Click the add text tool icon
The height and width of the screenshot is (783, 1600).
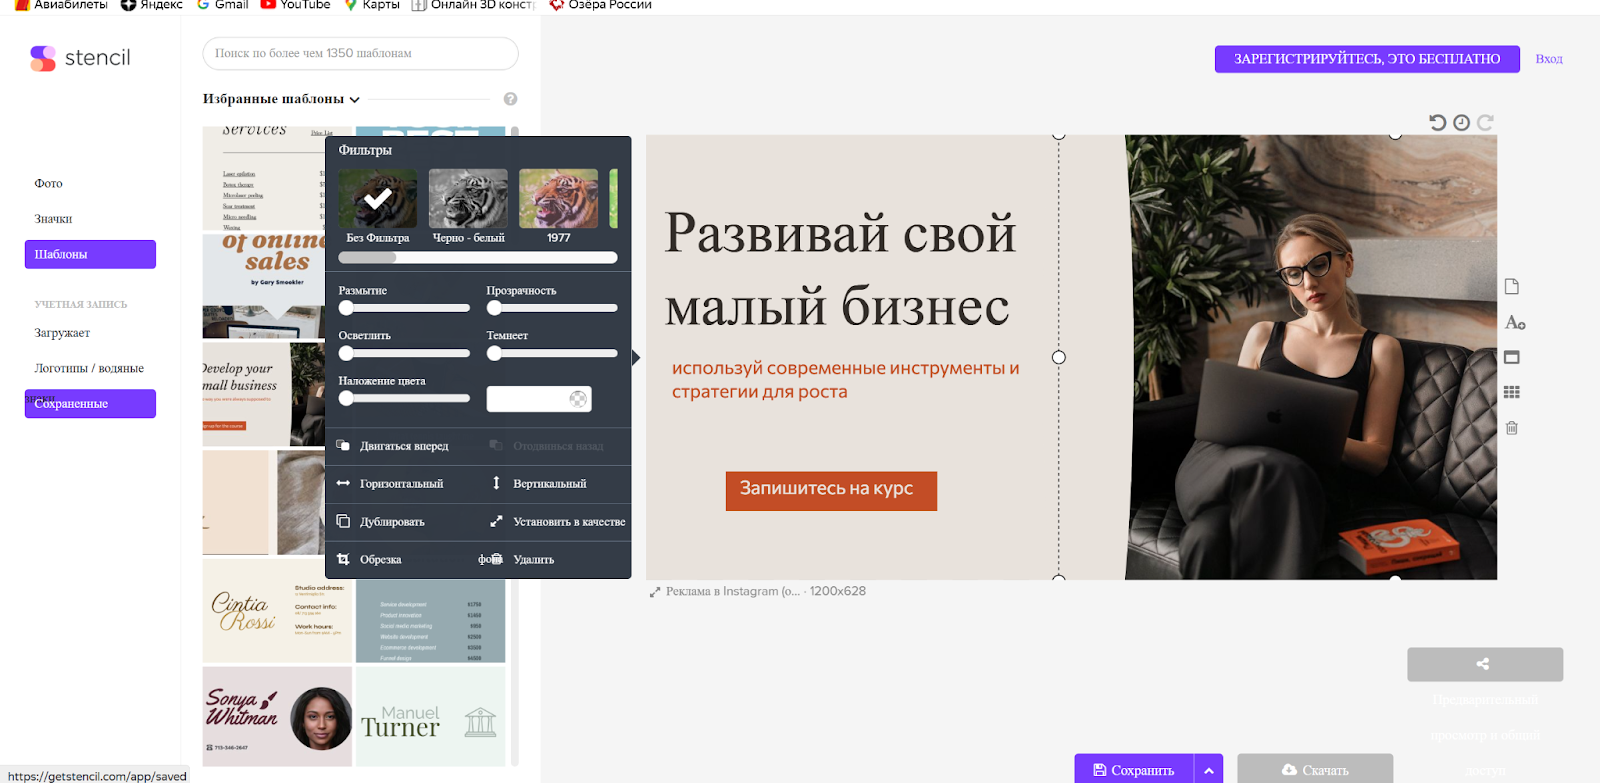pos(1514,322)
